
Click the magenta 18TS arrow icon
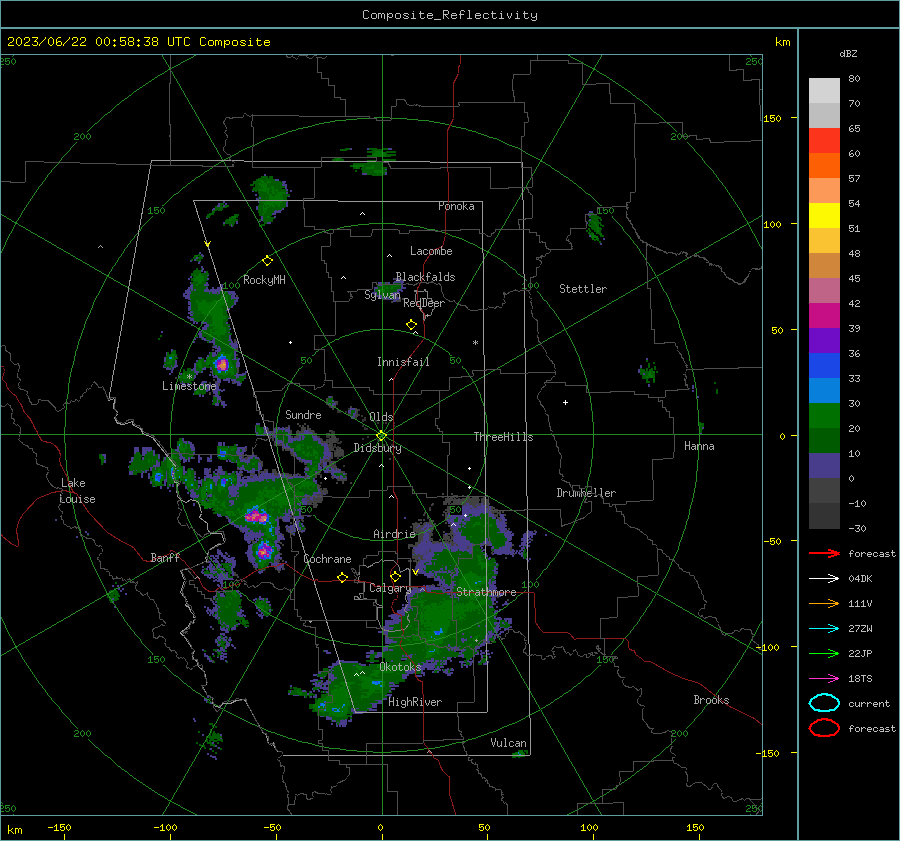click(824, 679)
